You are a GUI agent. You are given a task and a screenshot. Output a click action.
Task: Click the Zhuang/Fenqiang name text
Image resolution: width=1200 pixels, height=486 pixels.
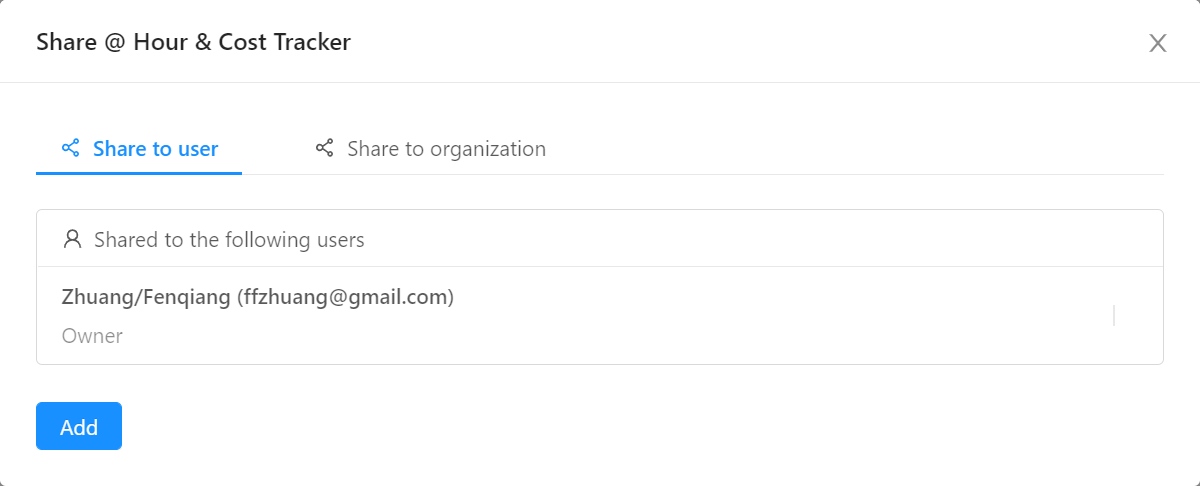[146, 297]
